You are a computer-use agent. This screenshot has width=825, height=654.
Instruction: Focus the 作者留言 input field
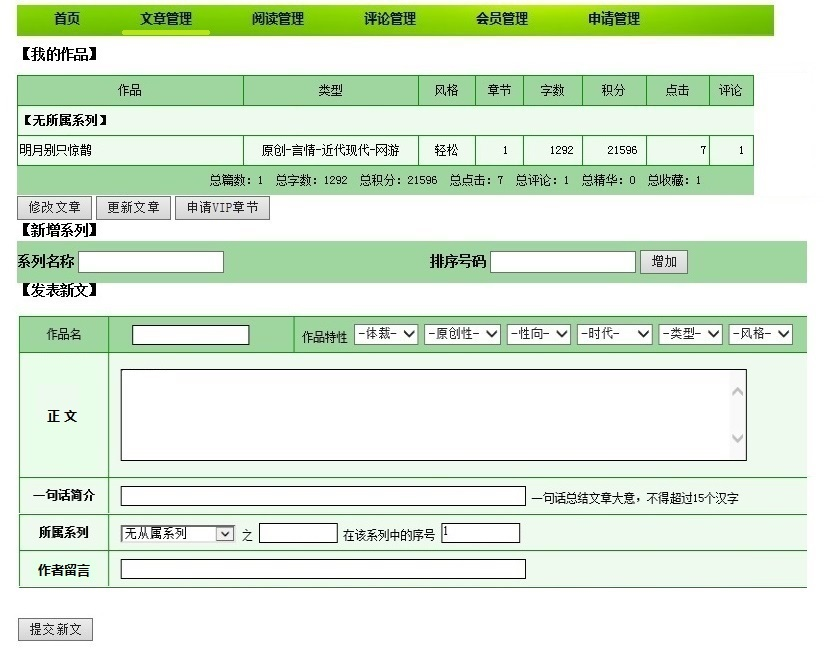[x=323, y=569]
